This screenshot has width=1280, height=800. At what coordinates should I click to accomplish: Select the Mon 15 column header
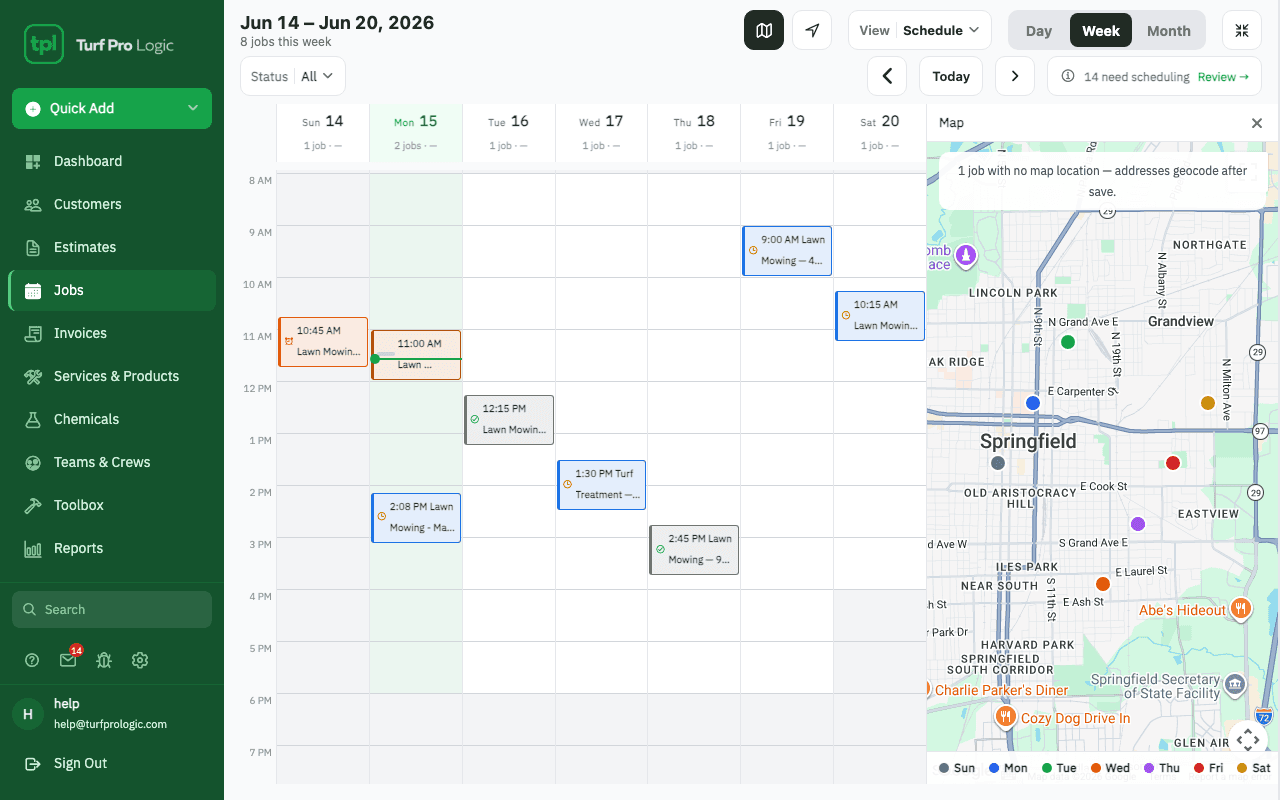tap(416, 132)
